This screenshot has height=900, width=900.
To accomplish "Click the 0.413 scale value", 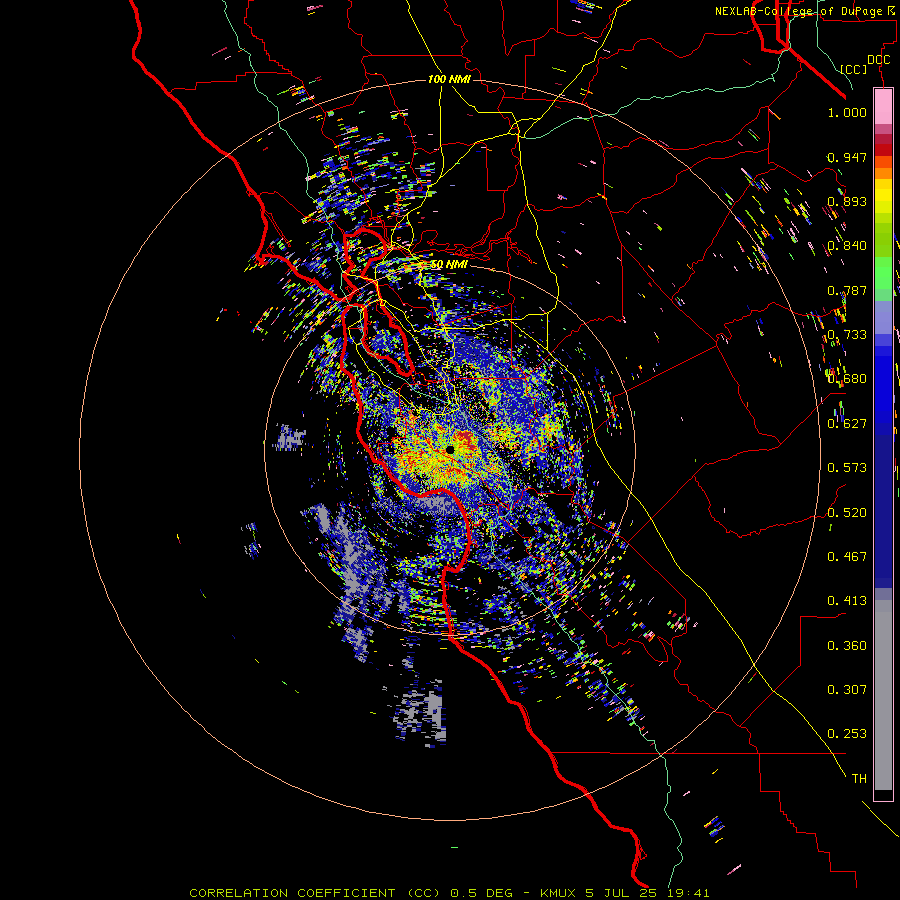I will pos(847,601).
